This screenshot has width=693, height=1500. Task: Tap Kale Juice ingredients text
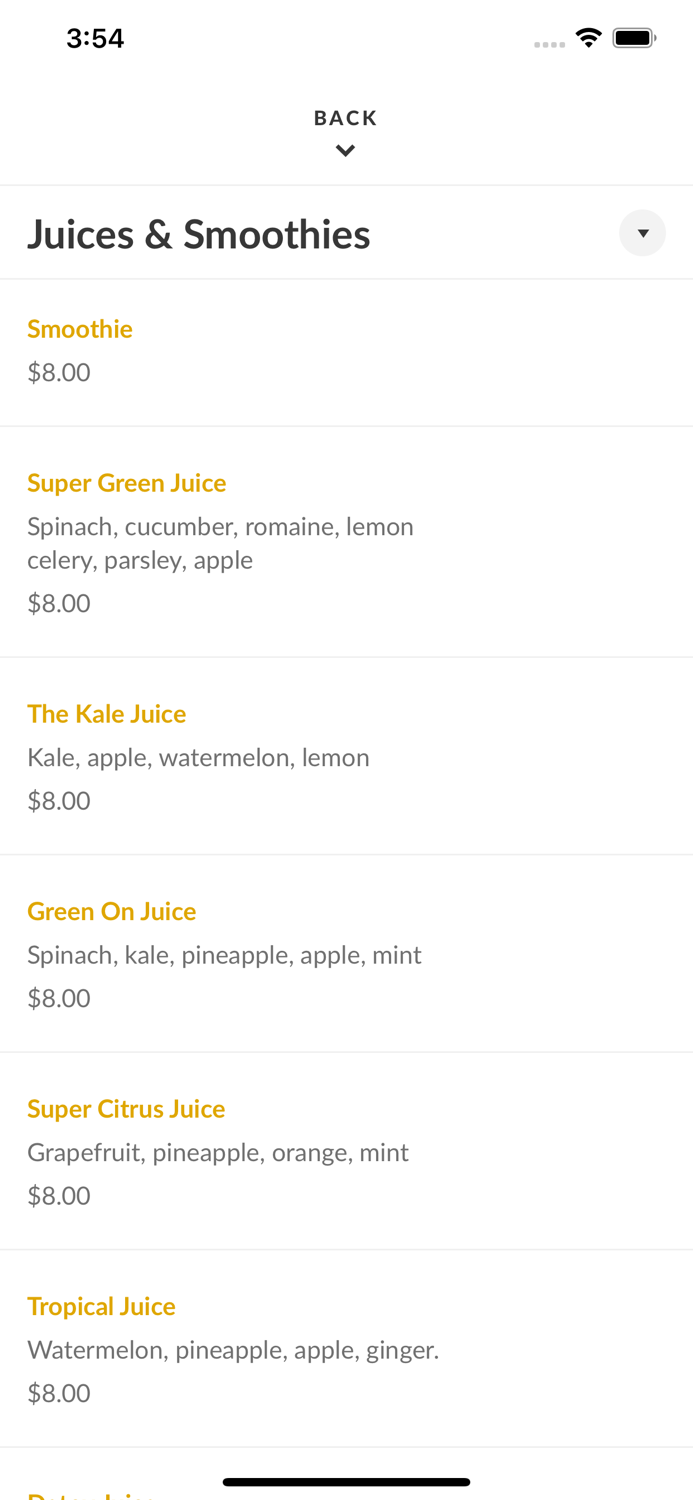click(198, 757)
